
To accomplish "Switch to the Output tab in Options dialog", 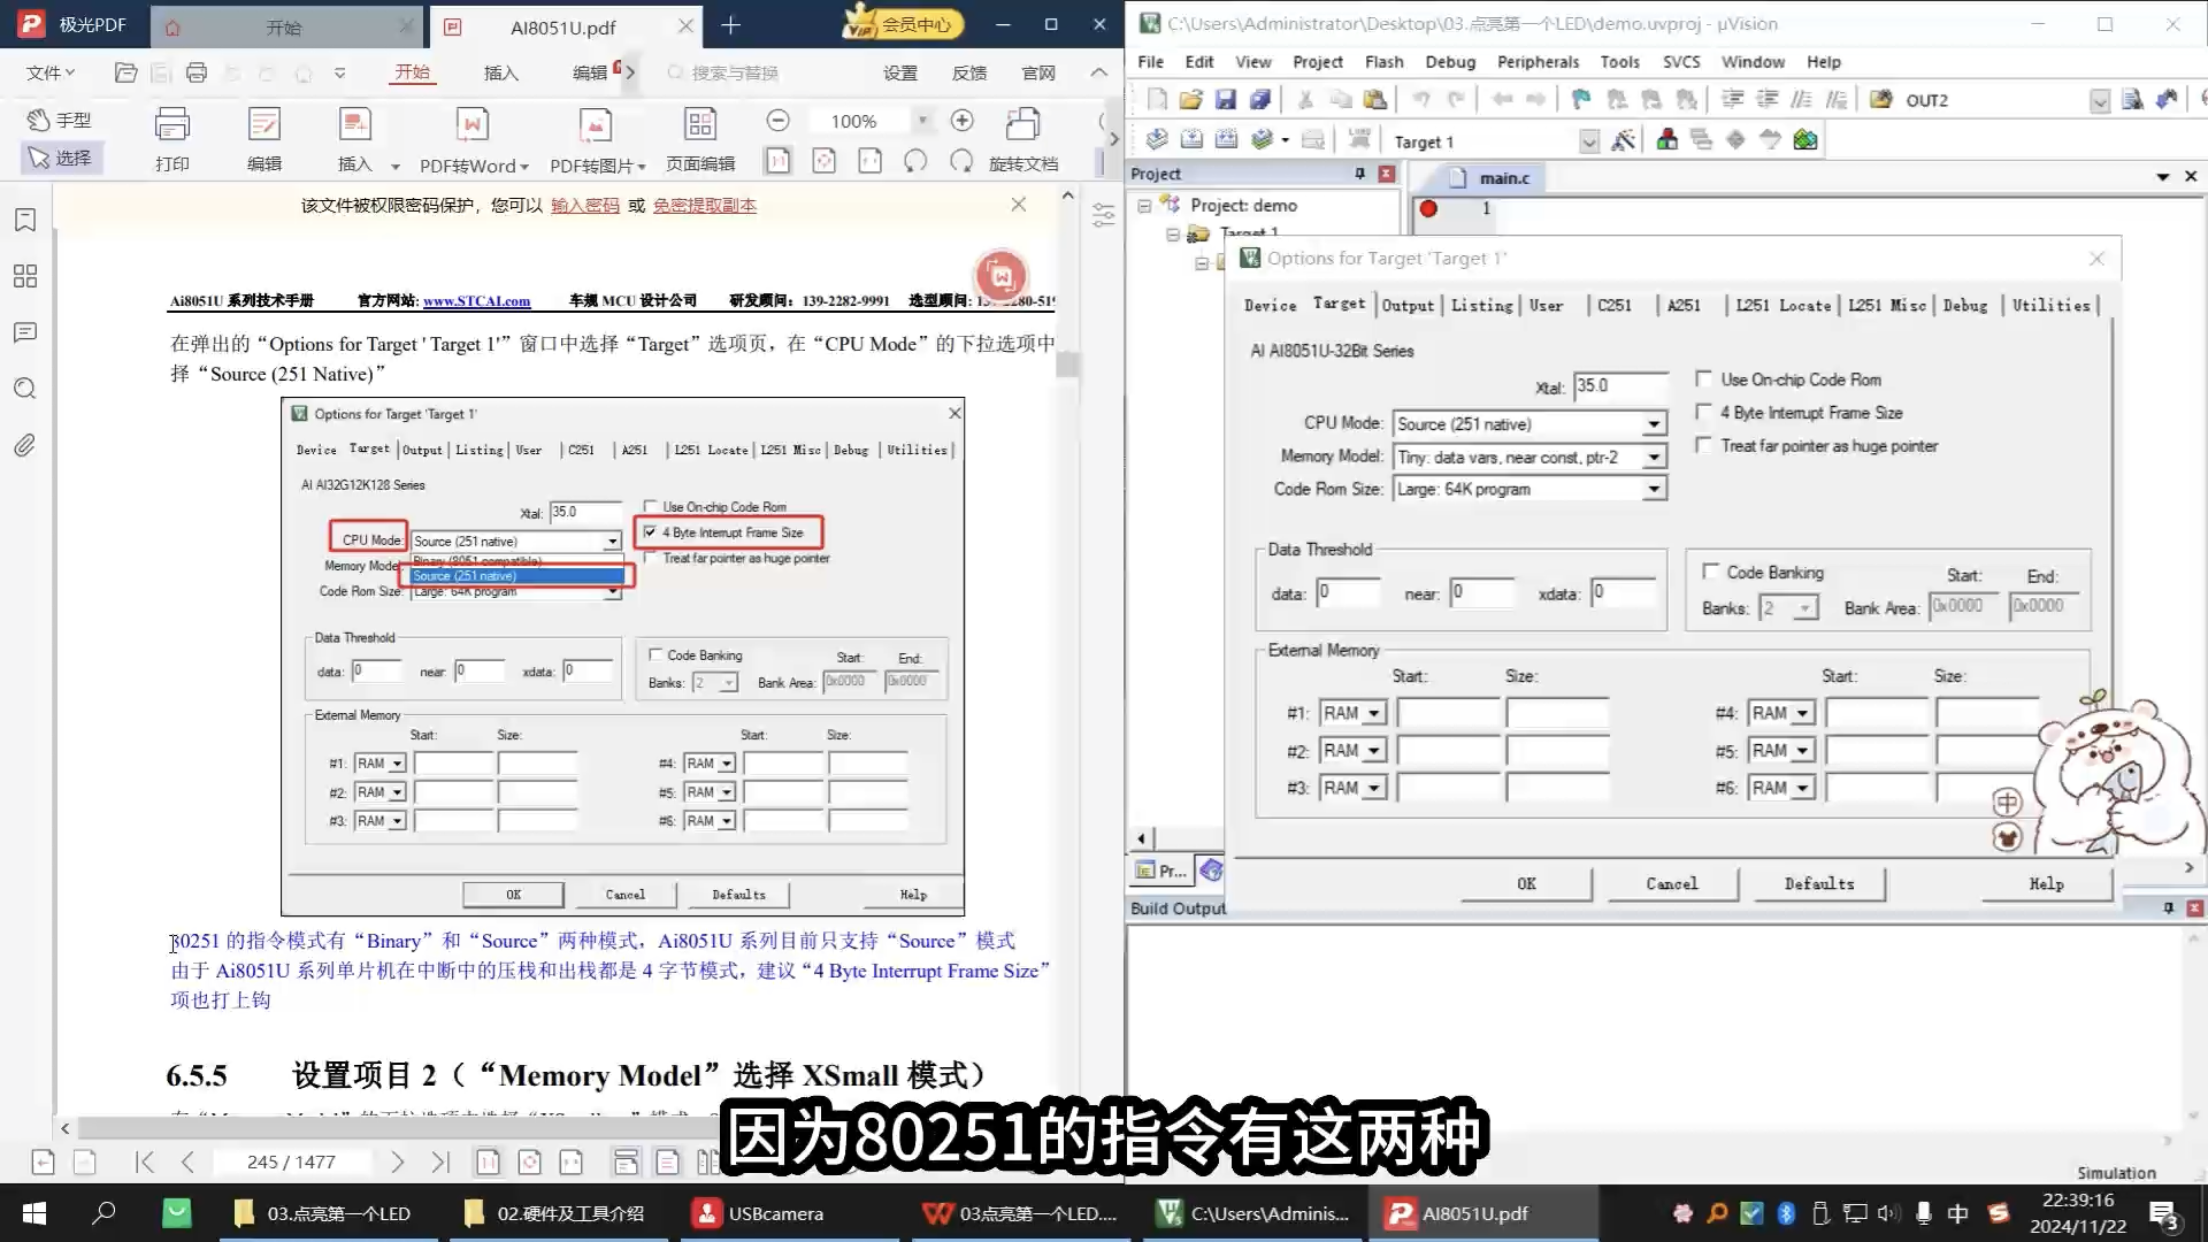I will (1407, 305).
